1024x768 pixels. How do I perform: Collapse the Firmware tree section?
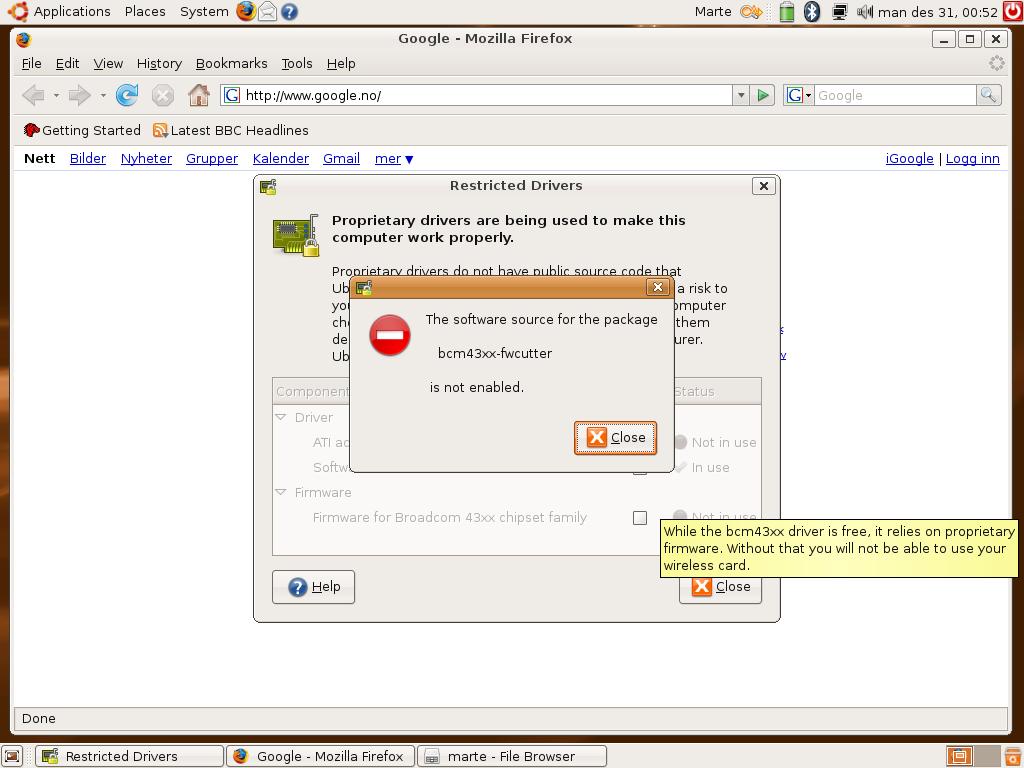pyautogui.click(x=281, y=492)
